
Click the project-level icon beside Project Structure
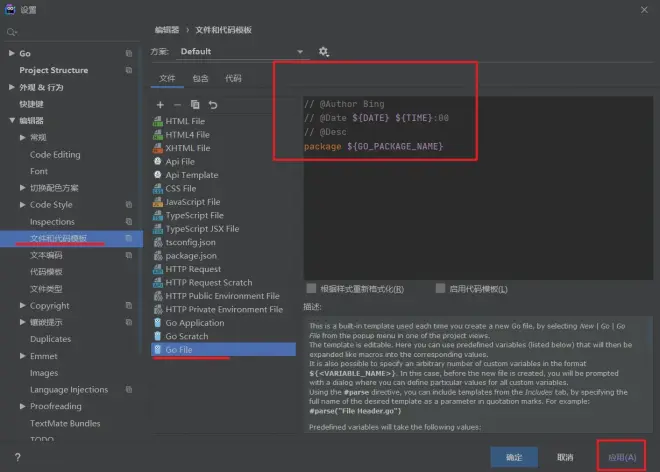pyautogui.click(x=129, y=70)
